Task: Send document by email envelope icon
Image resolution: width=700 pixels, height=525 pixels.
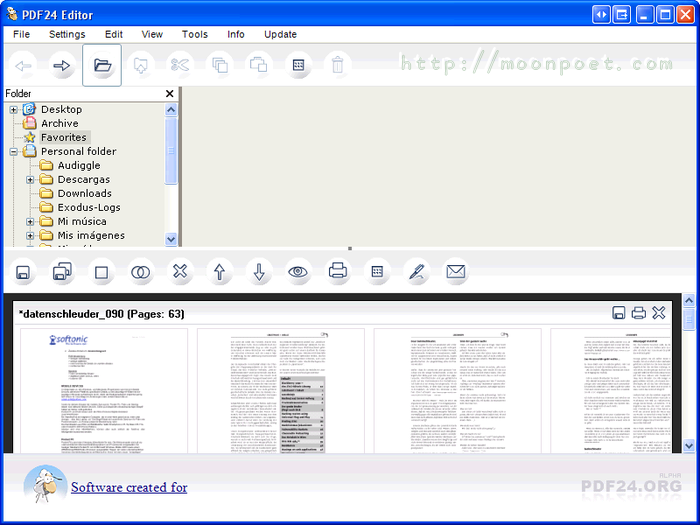Action: pos(456,272)
